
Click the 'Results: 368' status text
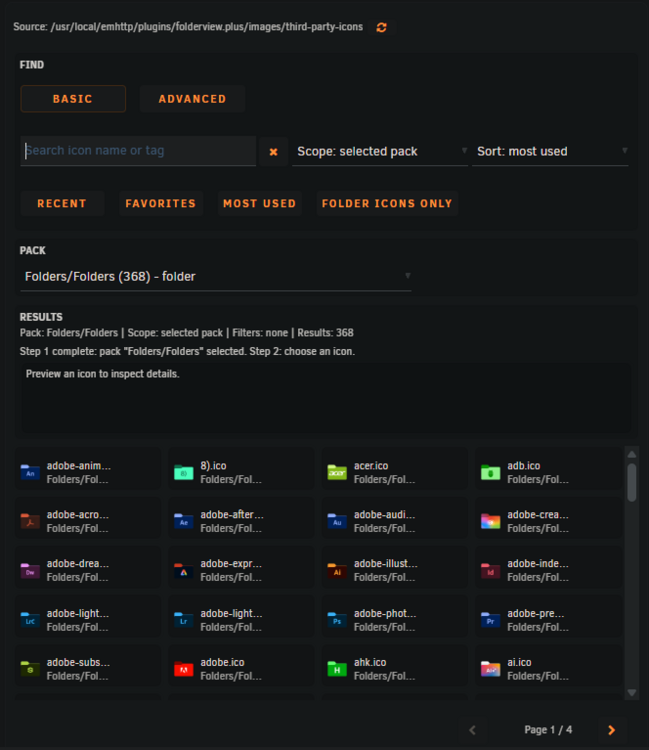click(325, 333)
